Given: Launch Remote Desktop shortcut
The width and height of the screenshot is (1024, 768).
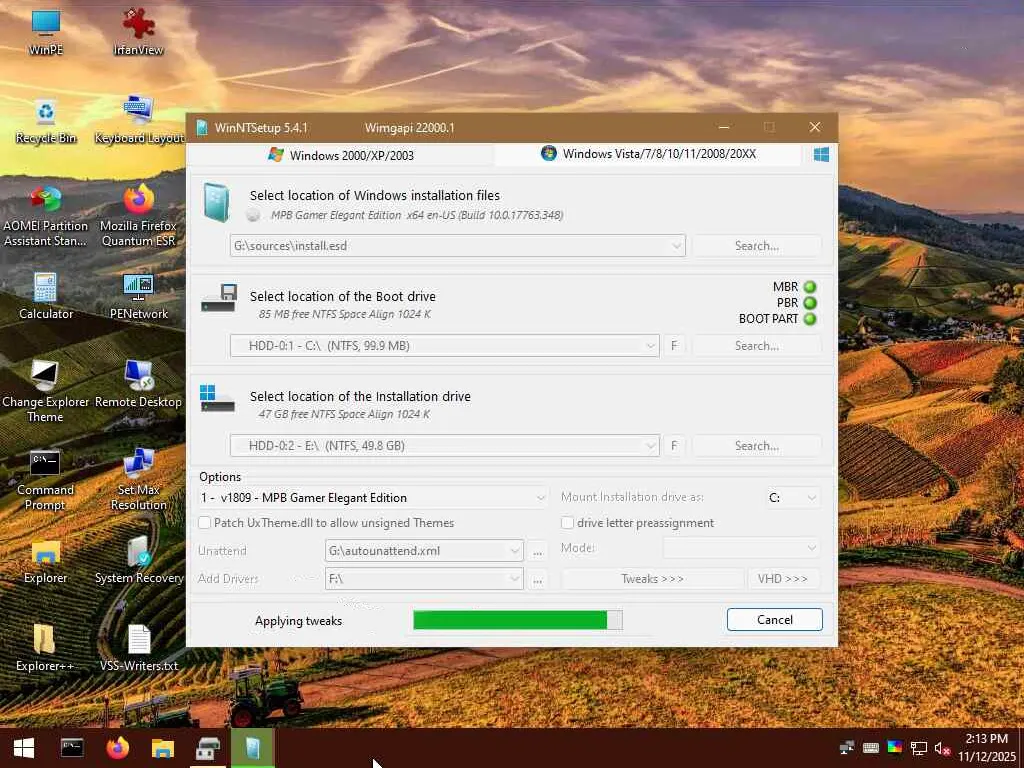Looking at the screenshot, I should tap(138, 385).
